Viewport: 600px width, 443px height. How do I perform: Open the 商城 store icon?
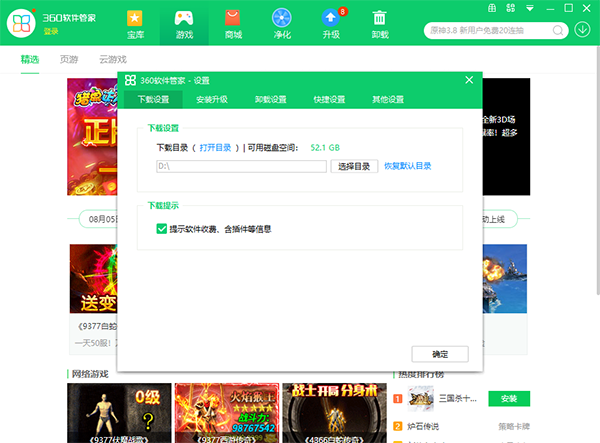click(x=233, y=22)
